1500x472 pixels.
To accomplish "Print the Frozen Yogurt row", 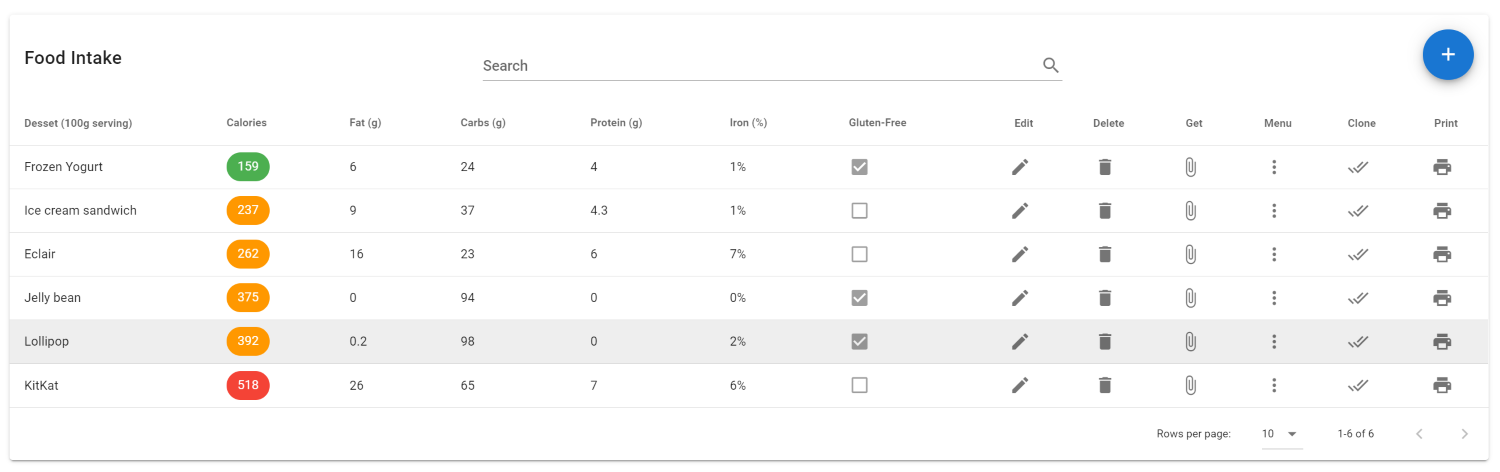I will click(x=1442, y=167).
